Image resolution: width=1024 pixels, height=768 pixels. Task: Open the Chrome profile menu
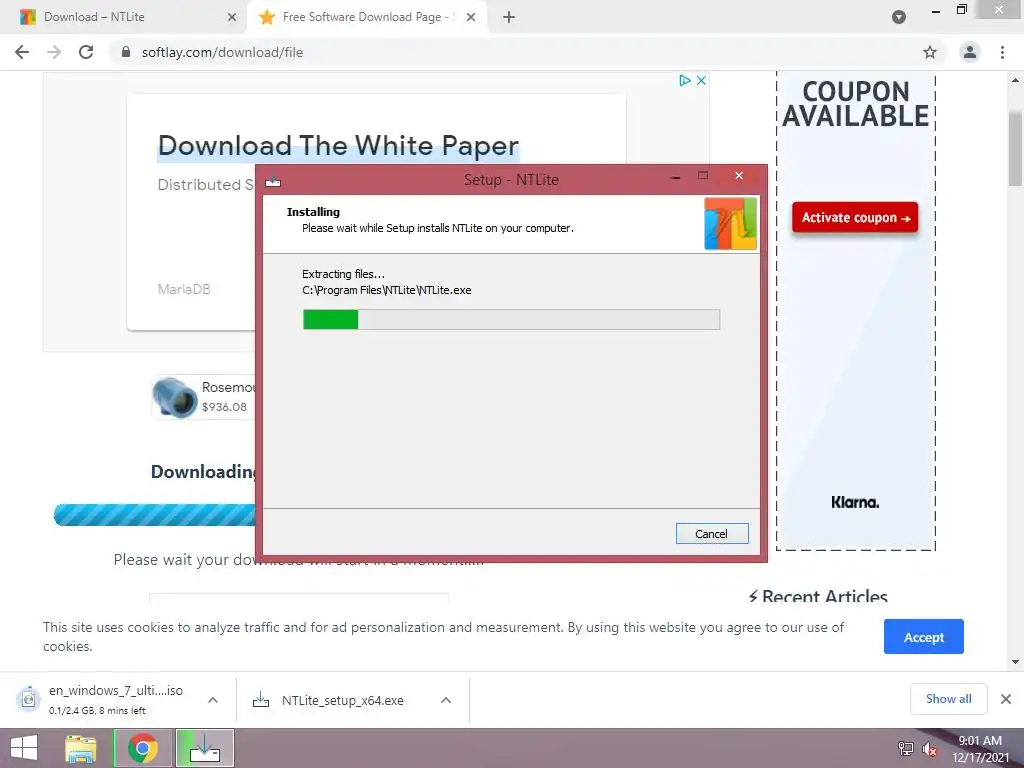pyautogui.click(x=970, y=52)
